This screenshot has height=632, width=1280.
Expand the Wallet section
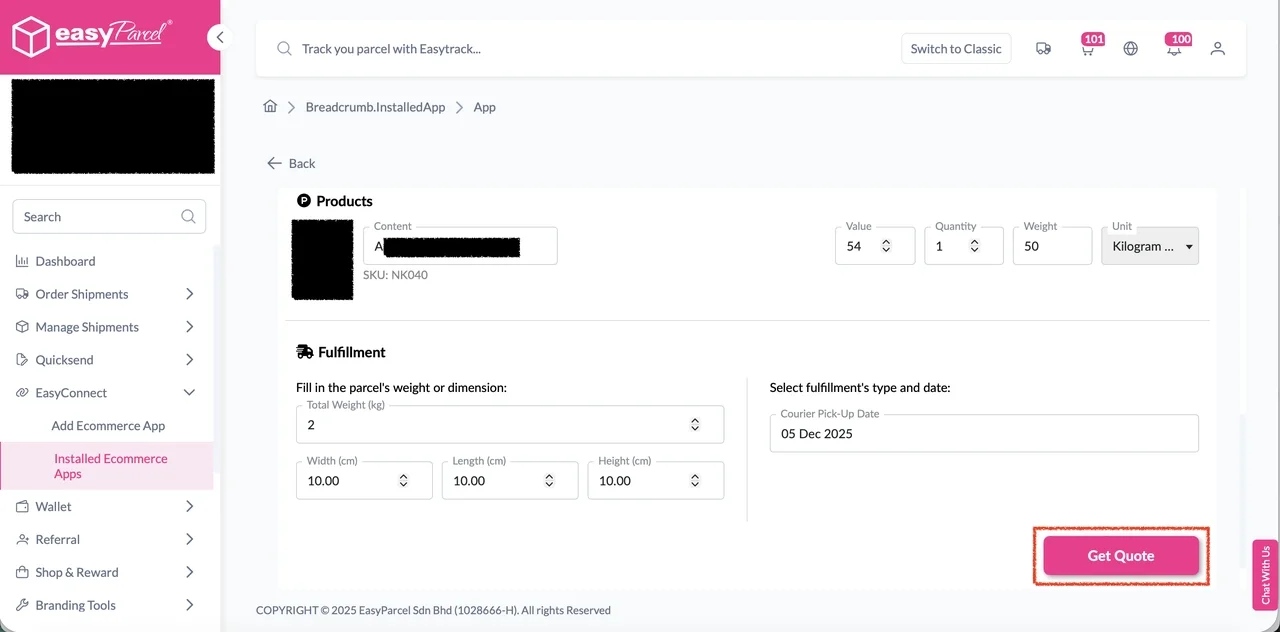tap(189, 507)
